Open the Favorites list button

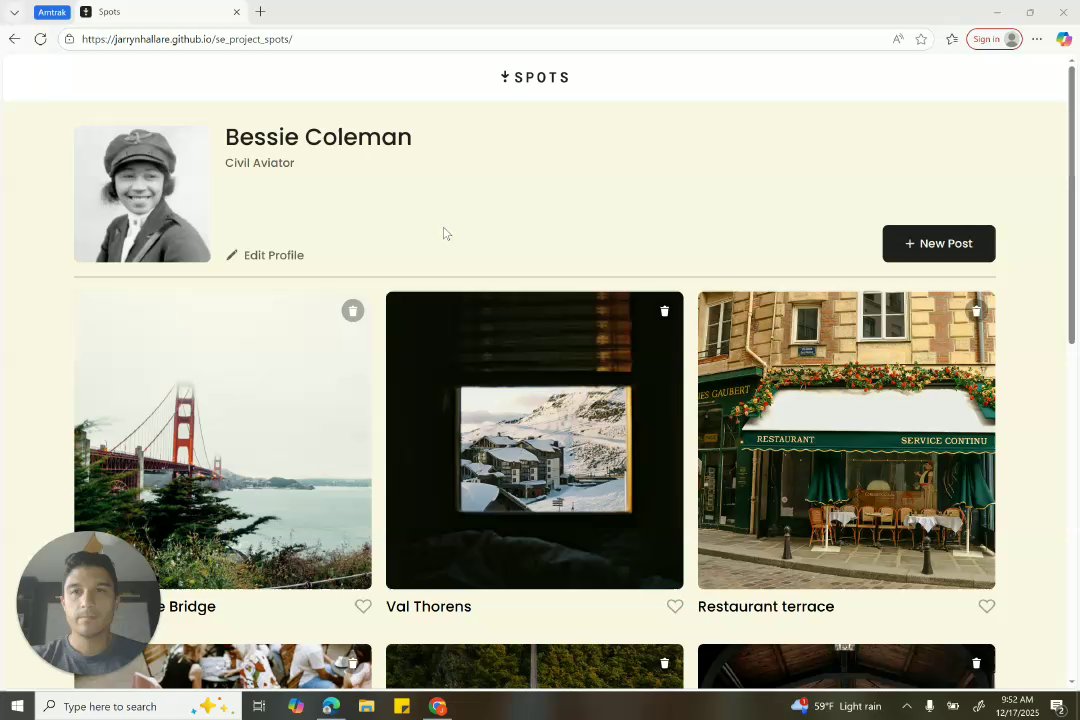(x=952, y=39)
